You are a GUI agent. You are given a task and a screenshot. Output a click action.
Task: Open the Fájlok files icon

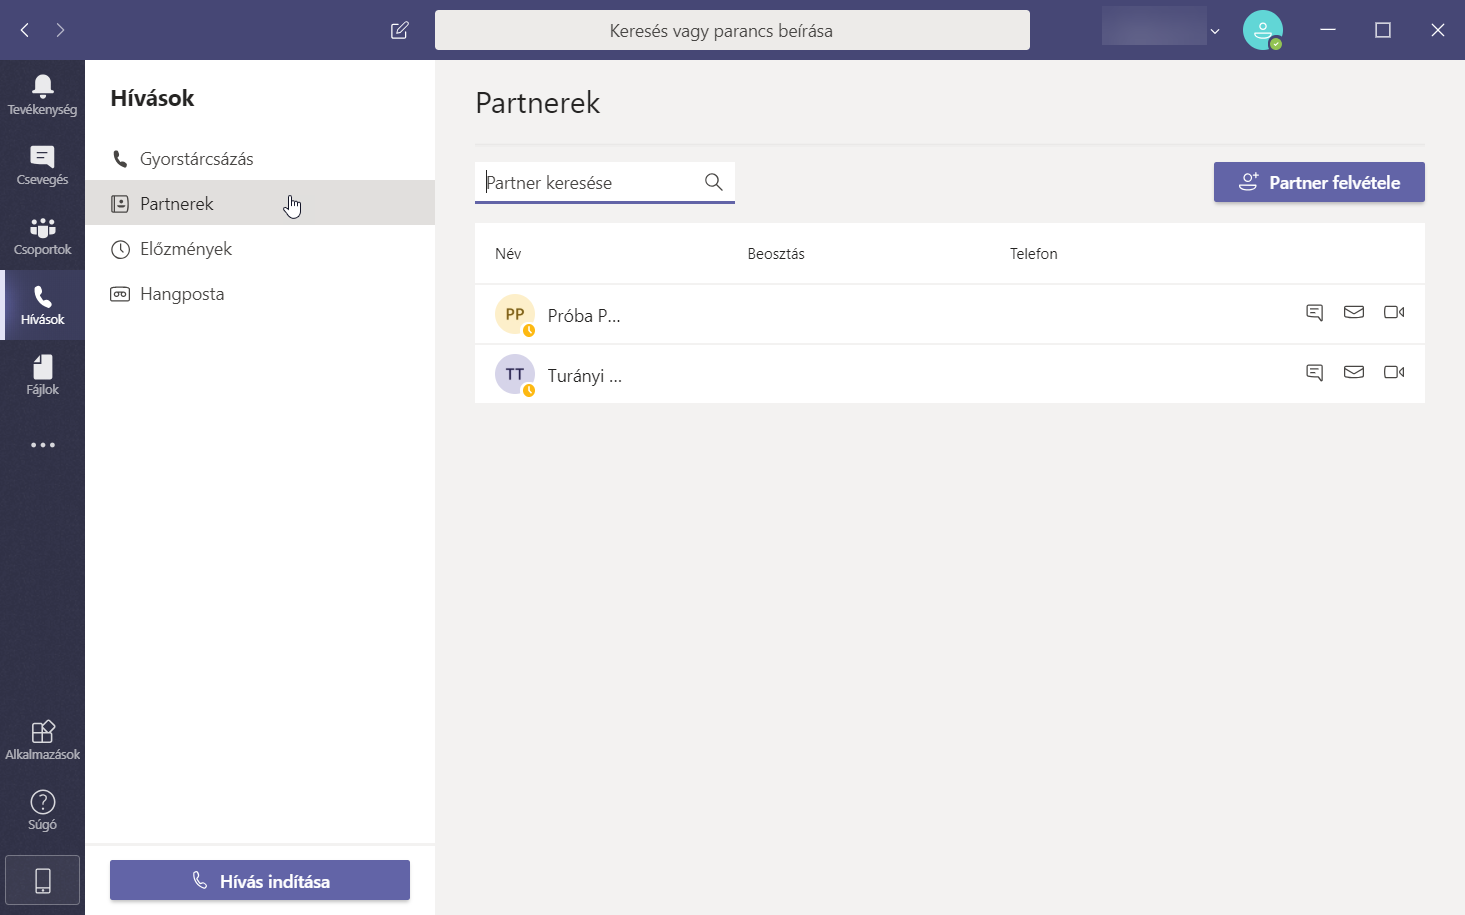click(x=42, y=374)
